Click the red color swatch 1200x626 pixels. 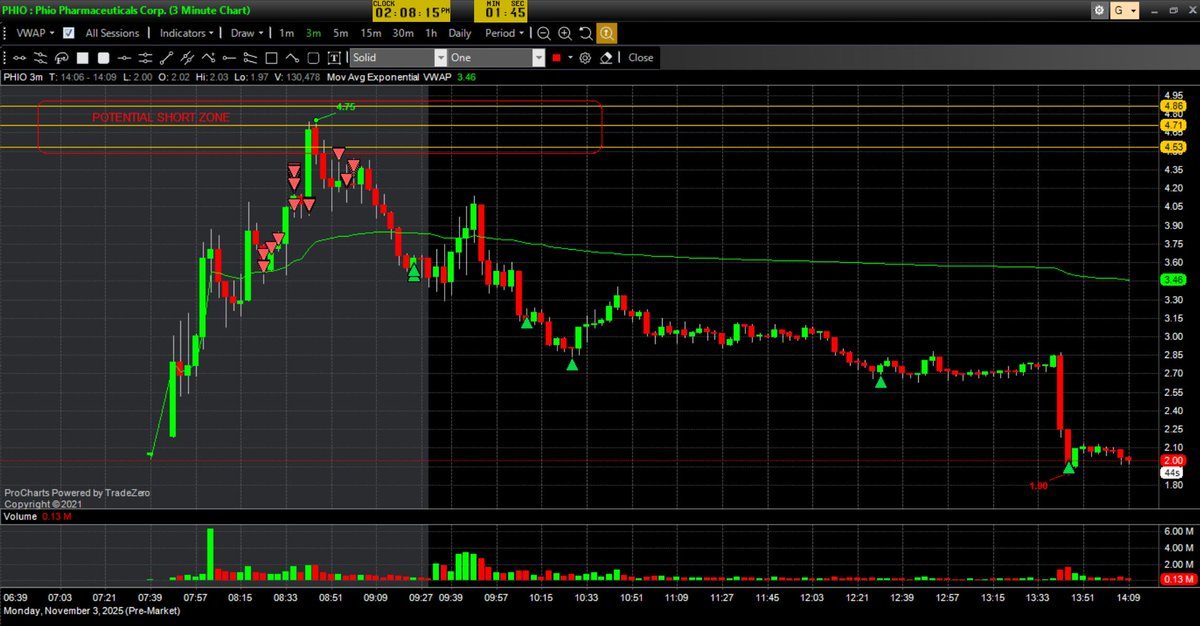tap(557, 58)
